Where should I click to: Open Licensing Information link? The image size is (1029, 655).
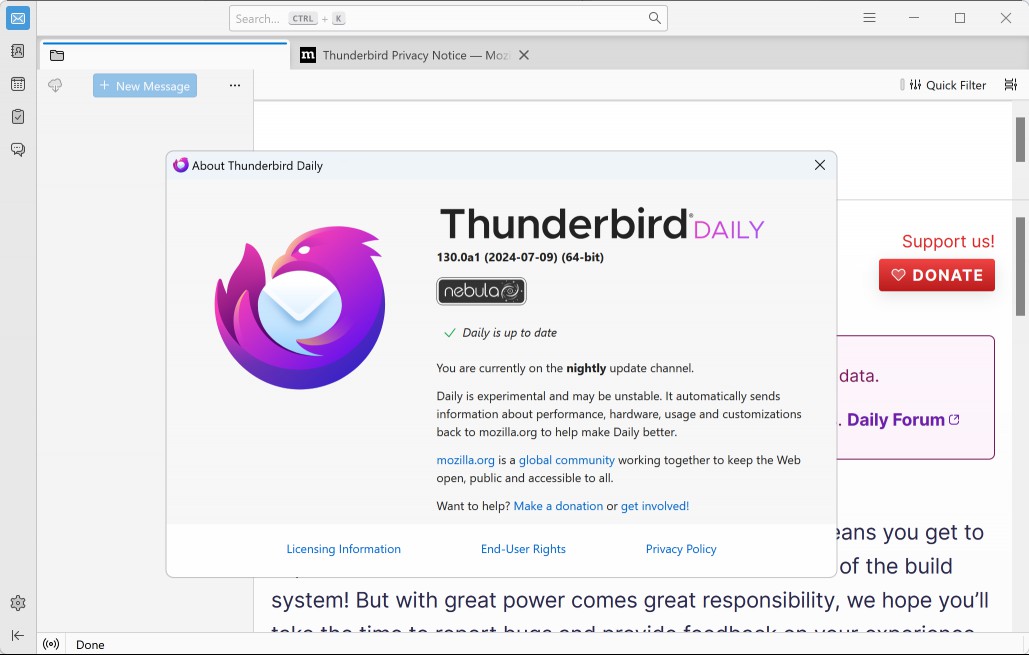(343, 549)
